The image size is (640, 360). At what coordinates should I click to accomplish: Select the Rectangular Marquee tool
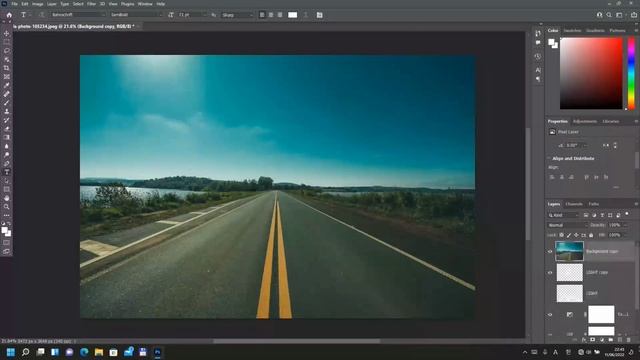tap(7, 42)
